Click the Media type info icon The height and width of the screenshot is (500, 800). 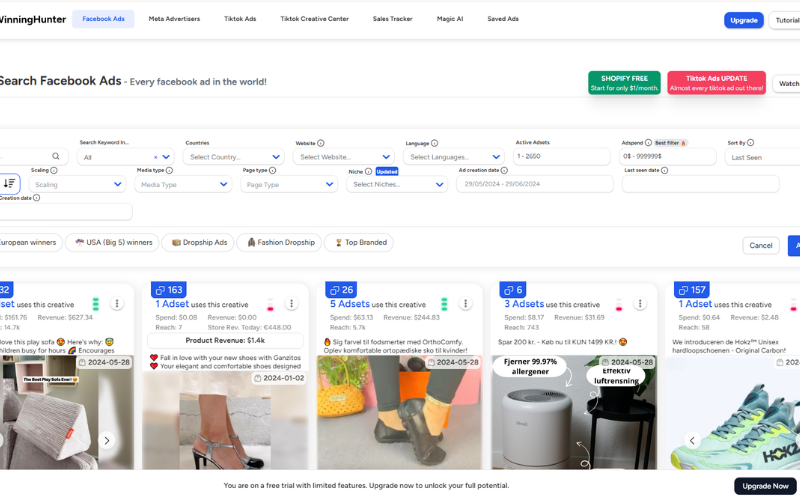pos(169,170)
